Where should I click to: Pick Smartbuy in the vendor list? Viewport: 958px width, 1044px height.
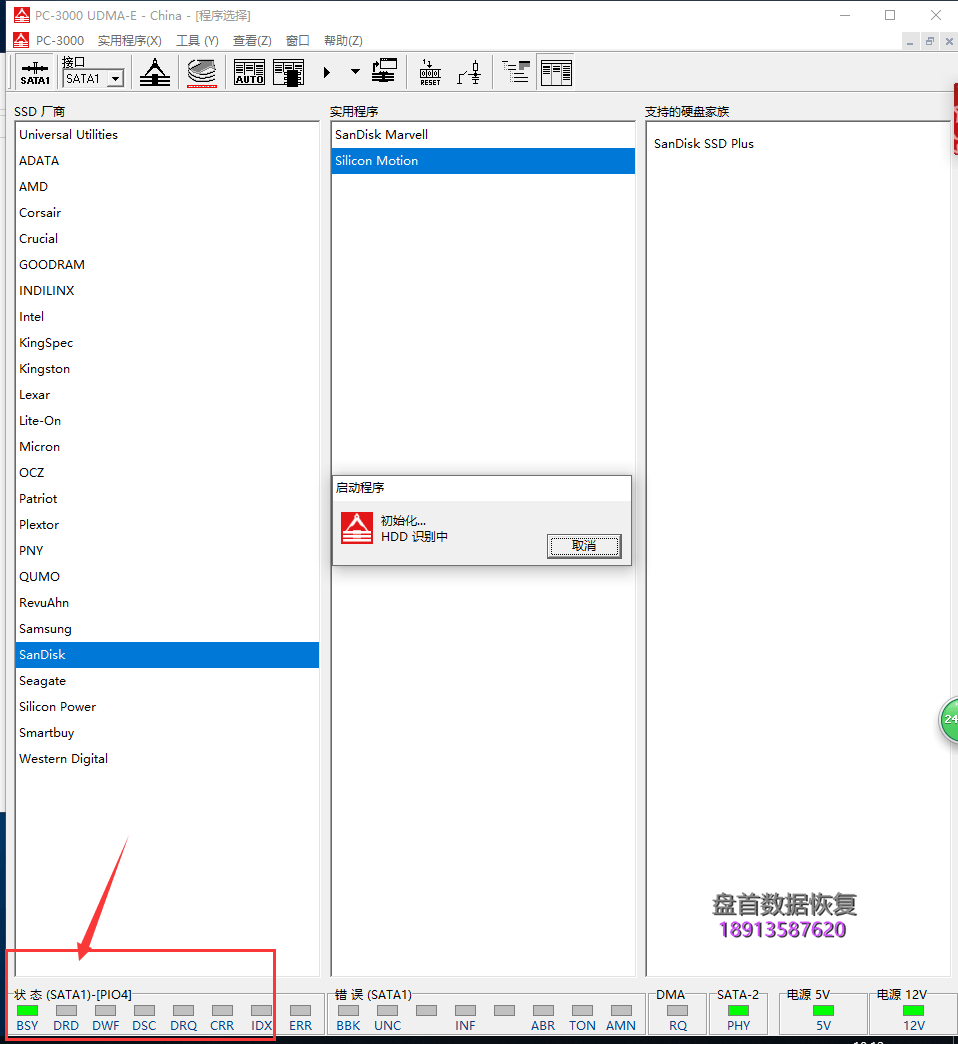[167, 732]
